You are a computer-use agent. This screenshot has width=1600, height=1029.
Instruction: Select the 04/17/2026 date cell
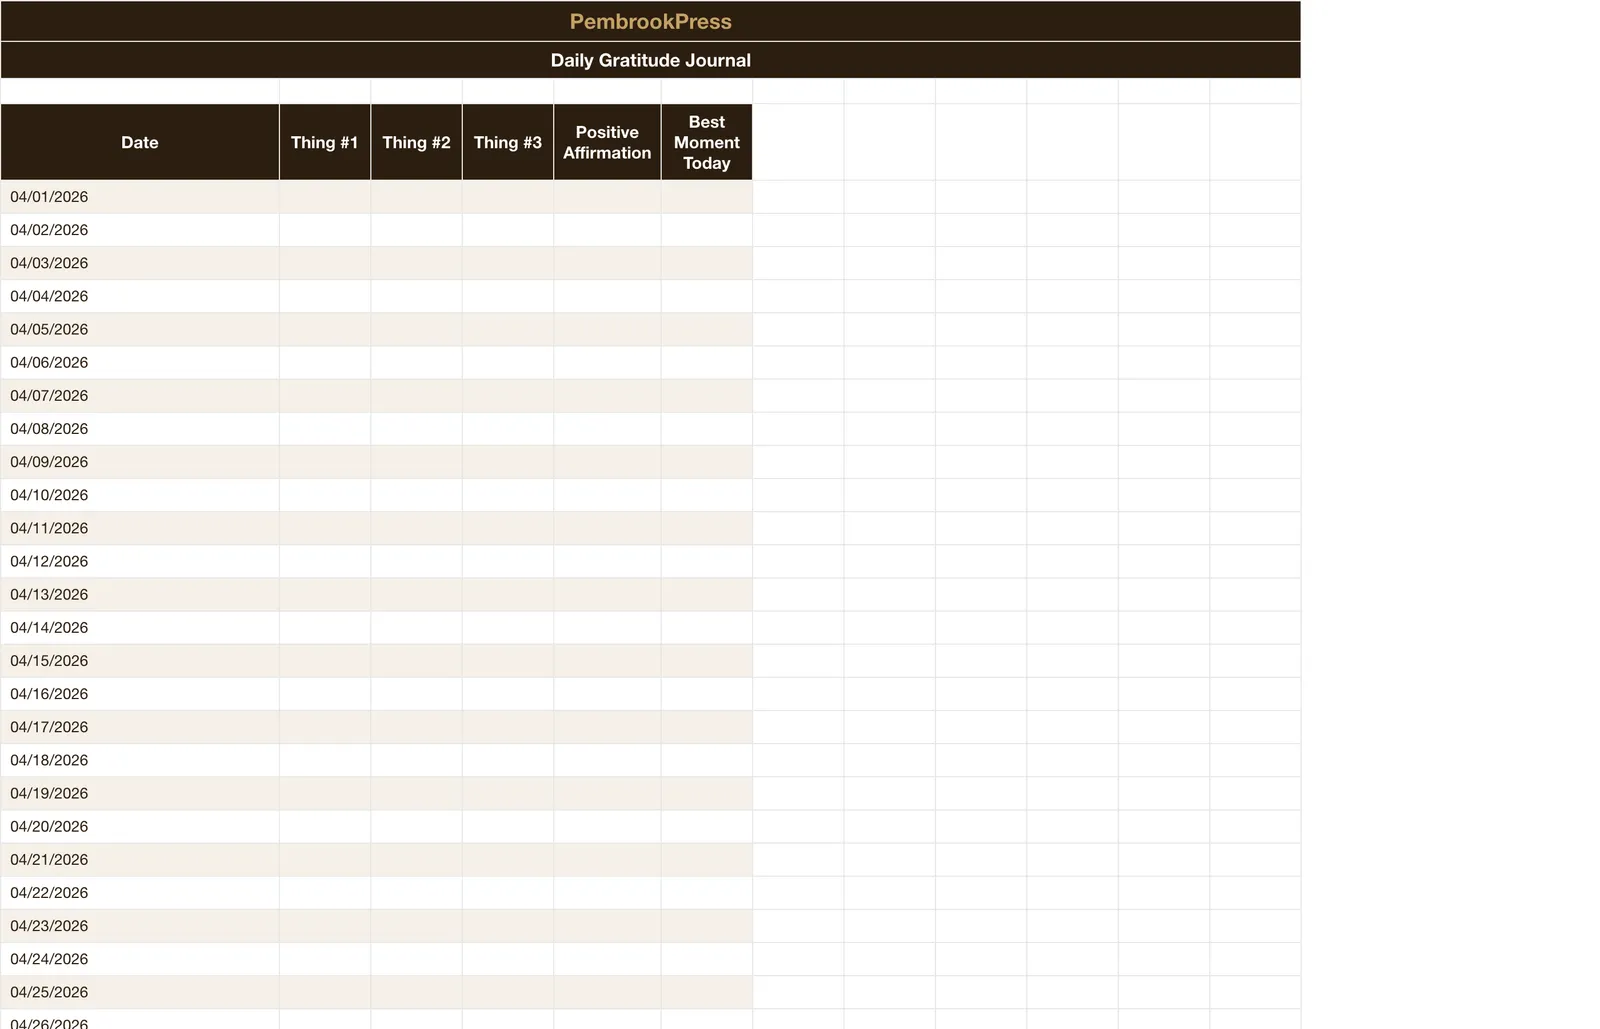click(x=140, y=727)
